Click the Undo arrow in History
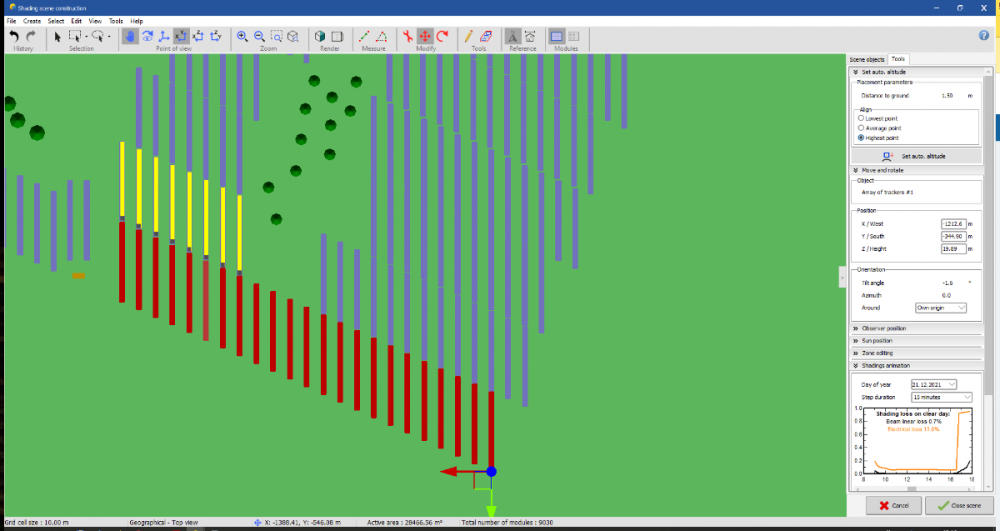The height and width of the screenshot is (531, 1000). pyautogui.click(x=14, y=36)
